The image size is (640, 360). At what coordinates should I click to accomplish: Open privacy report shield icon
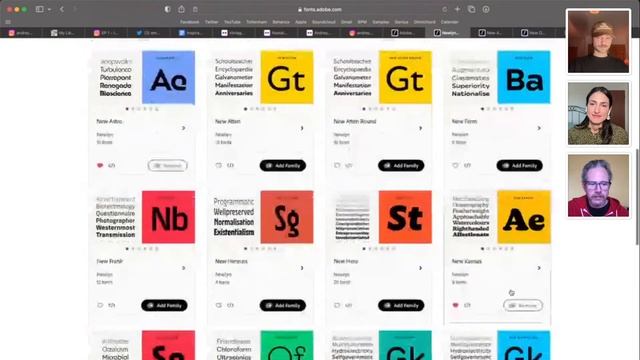(167, 9)
